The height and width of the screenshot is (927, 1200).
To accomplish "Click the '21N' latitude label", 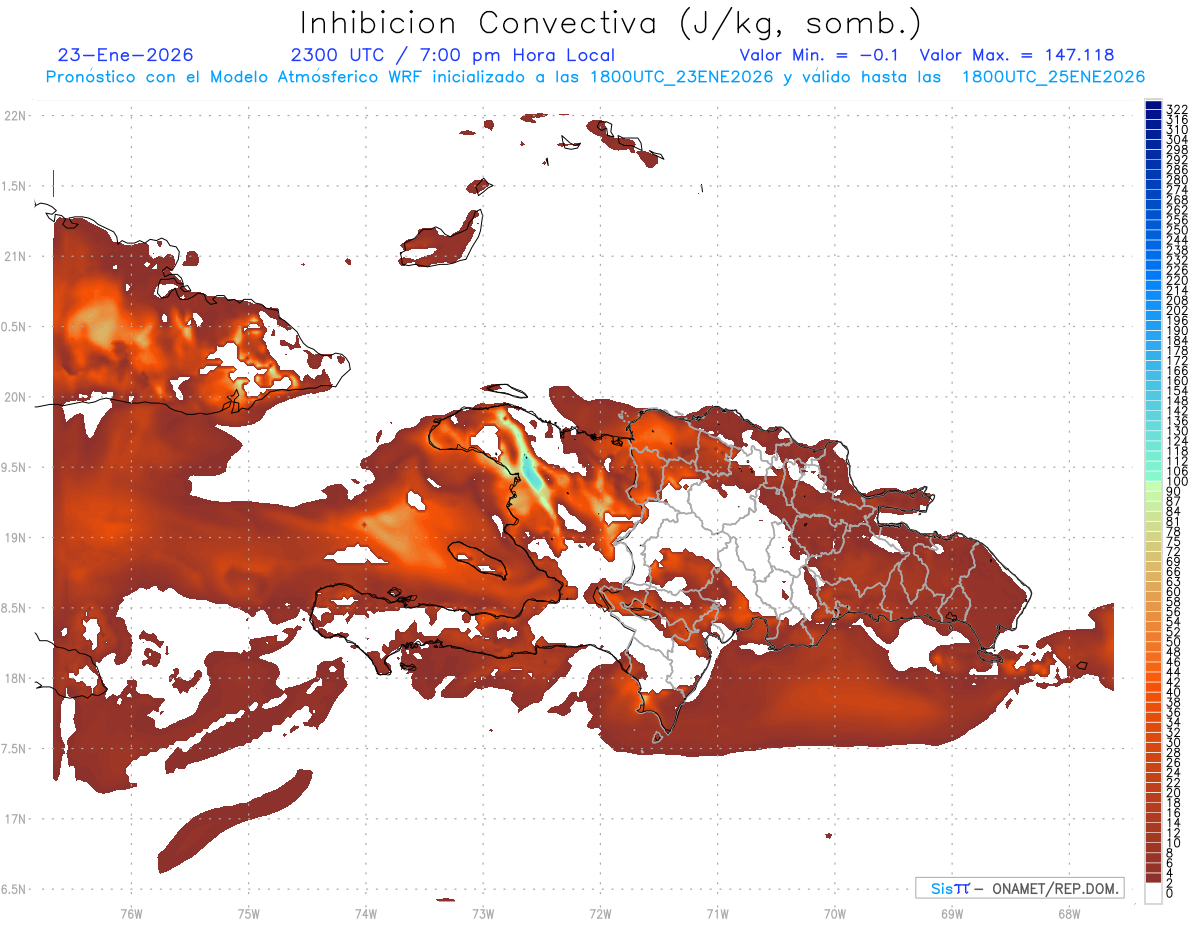I will (15, 256).
